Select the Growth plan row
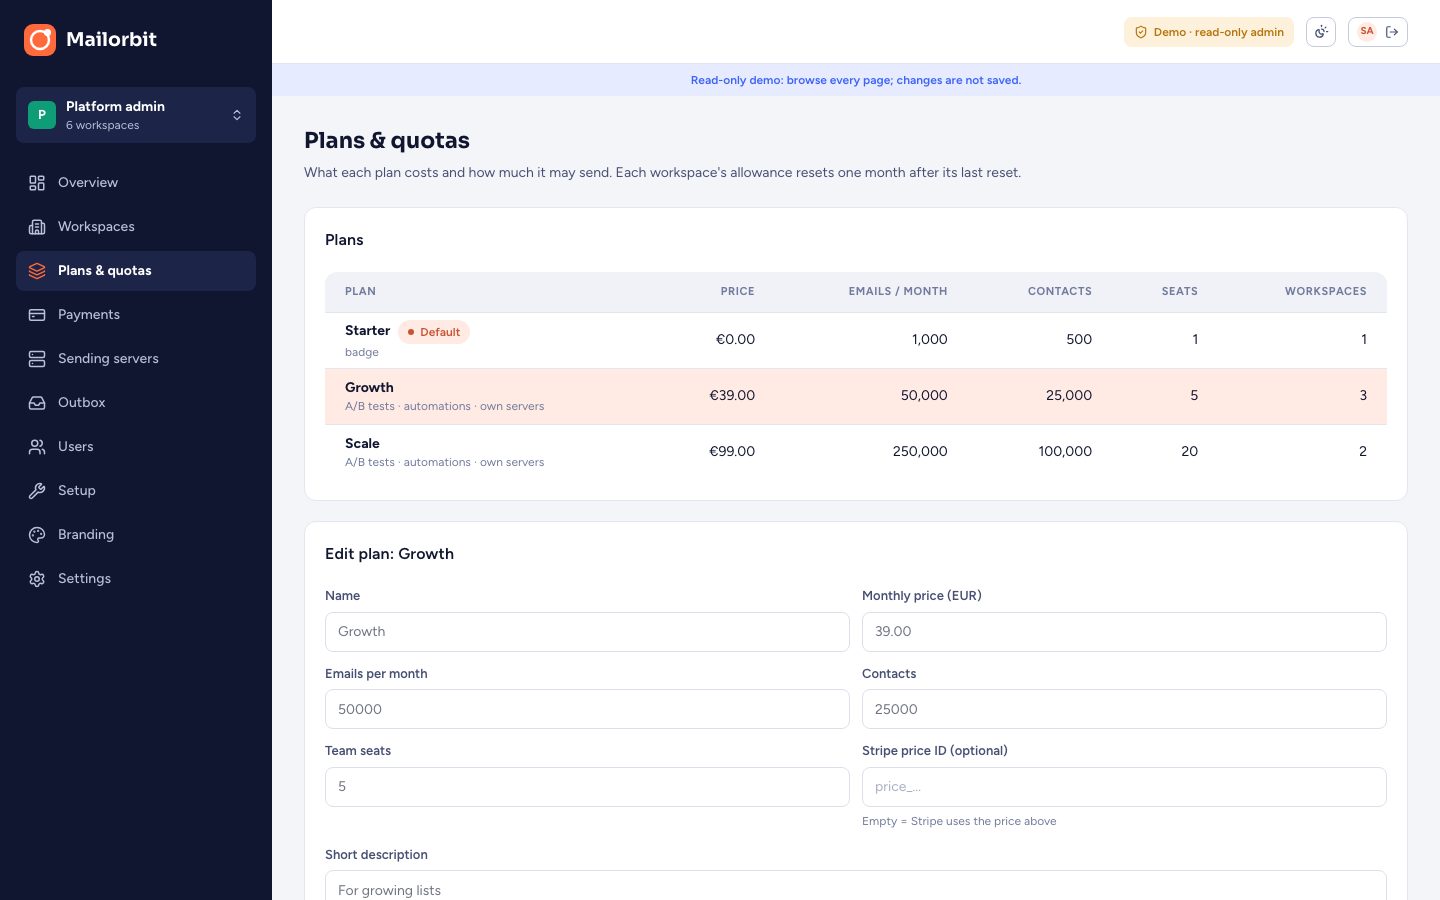The image size is (1440, 900). coord(856,397)
